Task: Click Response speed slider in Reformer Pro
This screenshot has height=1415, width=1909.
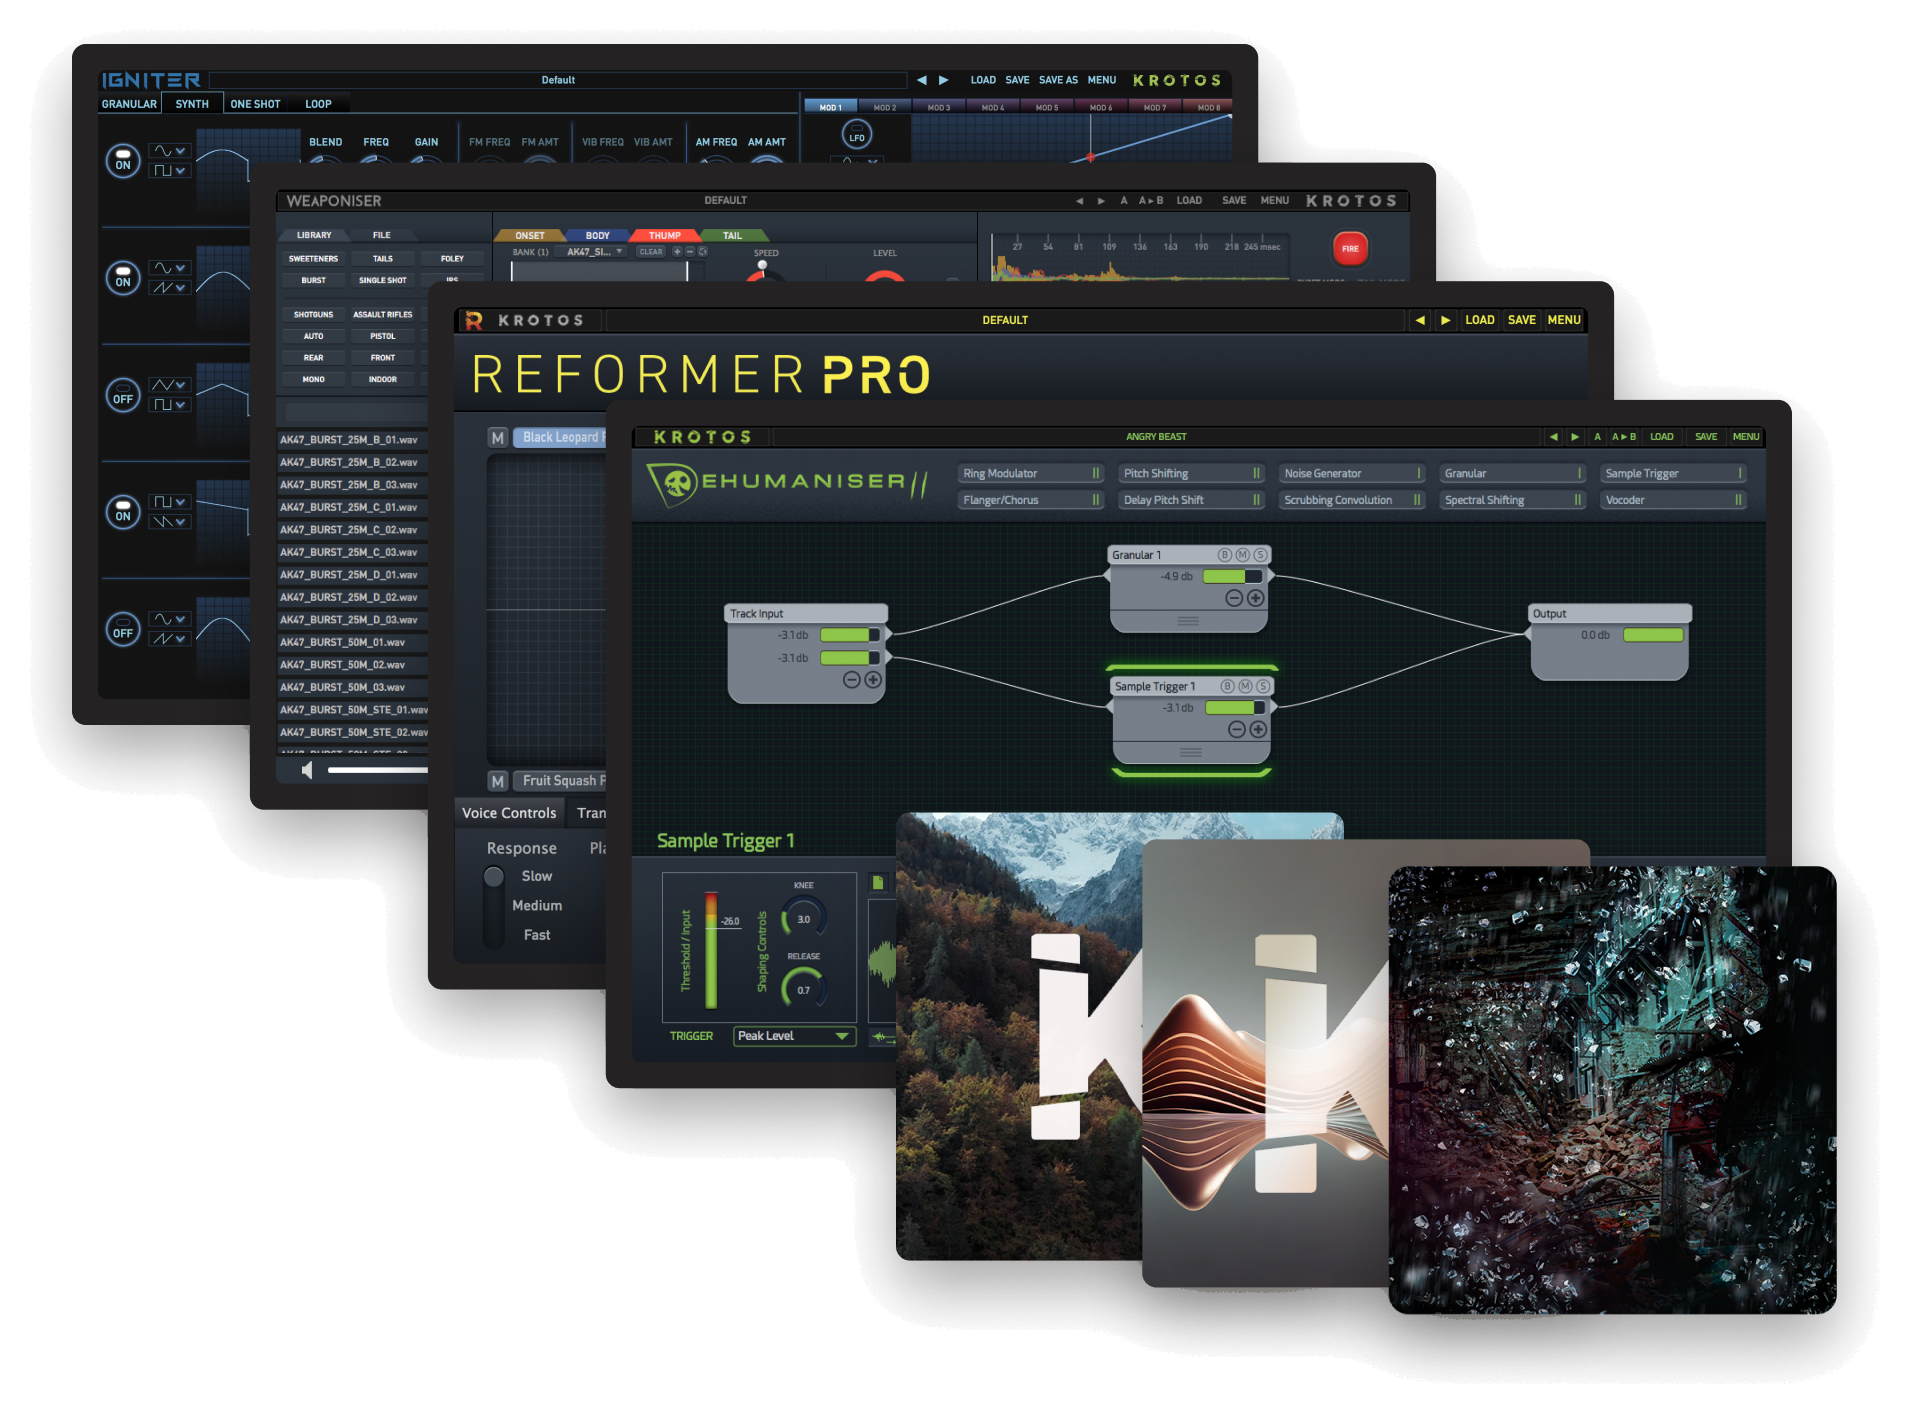Action: pyautogui.click(x=494, y=905)
